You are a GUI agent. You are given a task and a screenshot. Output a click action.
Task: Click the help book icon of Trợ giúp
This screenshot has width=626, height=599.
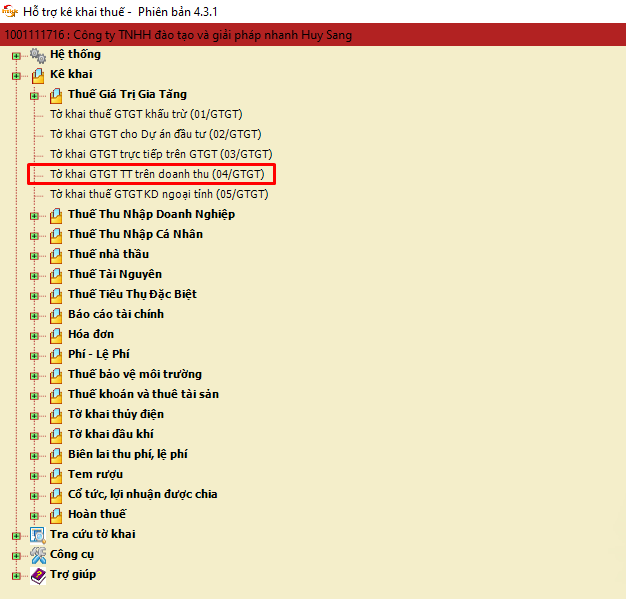pos(38,576)
